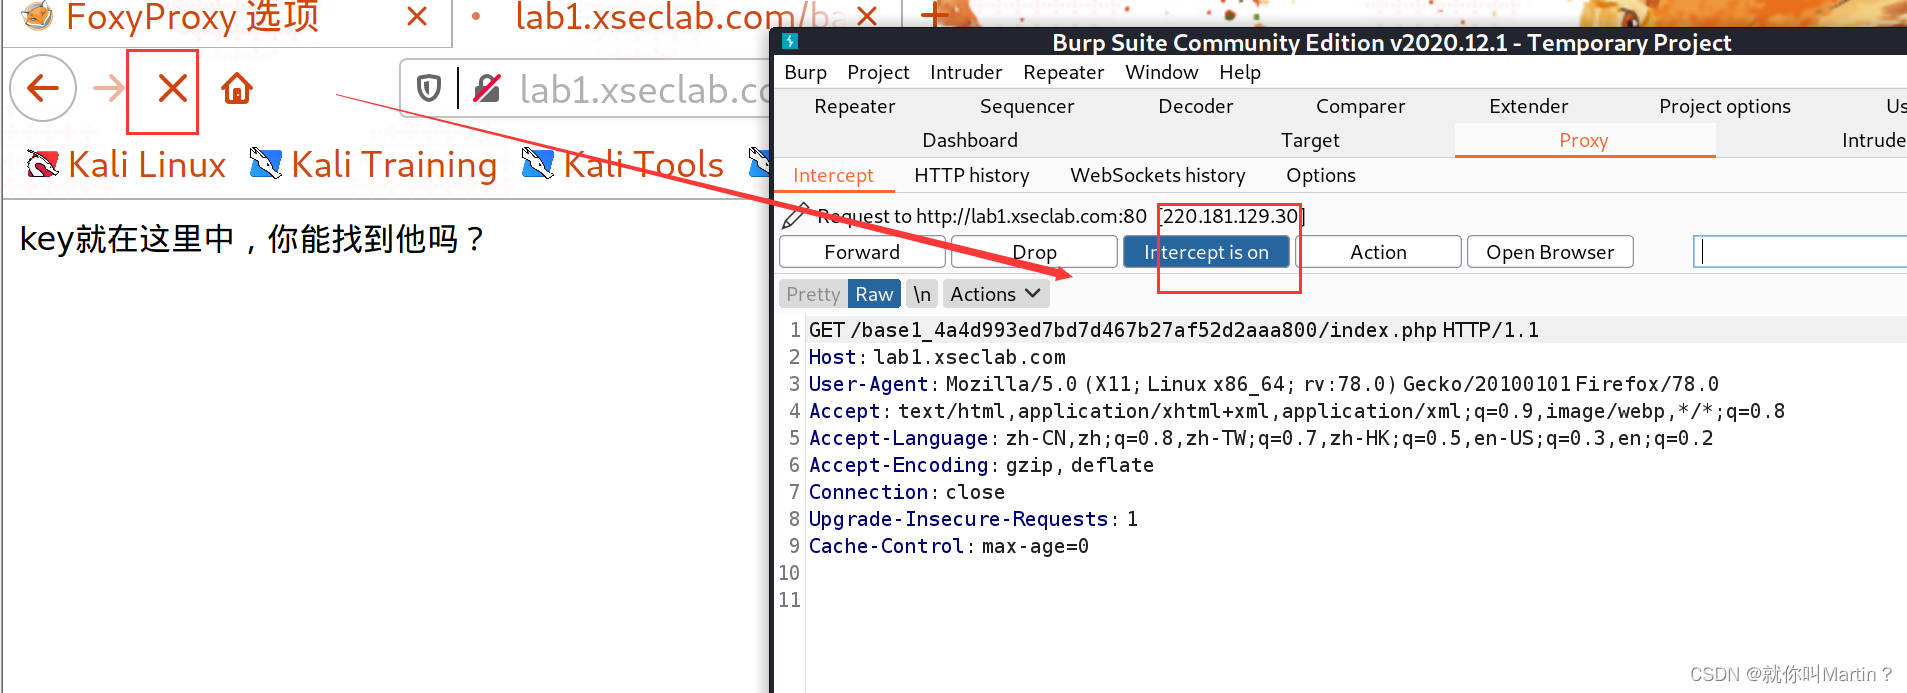The width and height of the screenshot is (1907, 693).
Task: Switch to Project options tab
Action: (x=1725, y=106)
